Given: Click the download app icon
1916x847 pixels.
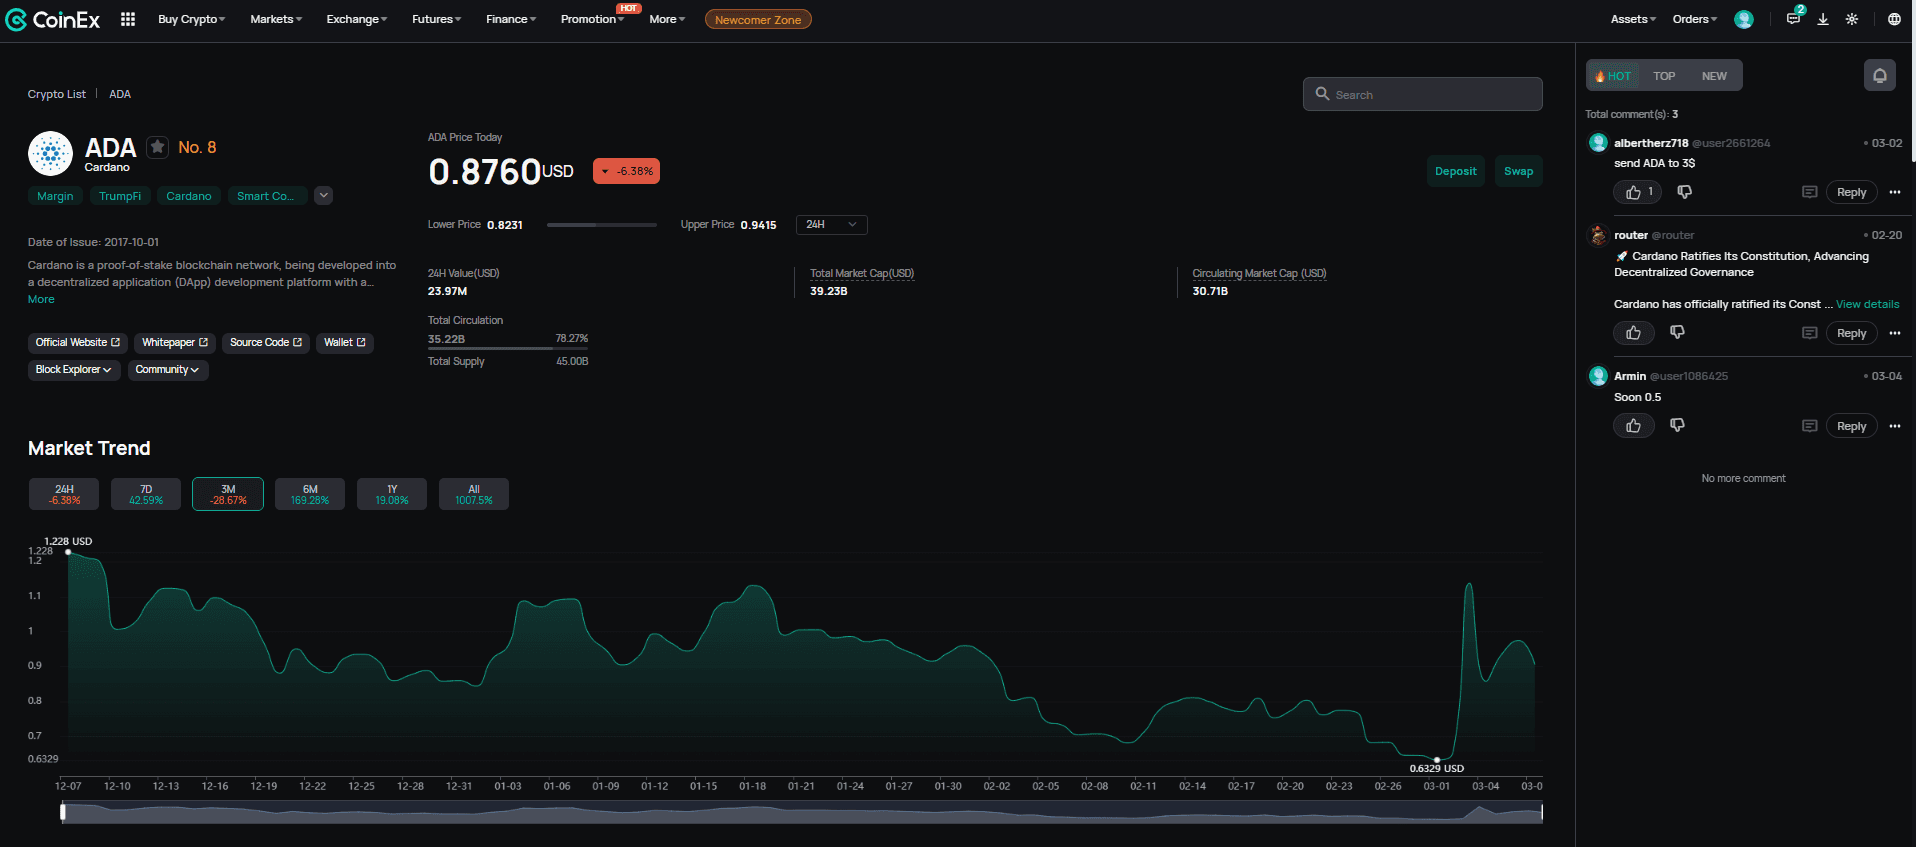Looking at the screenshot, I should point(1823,19).
